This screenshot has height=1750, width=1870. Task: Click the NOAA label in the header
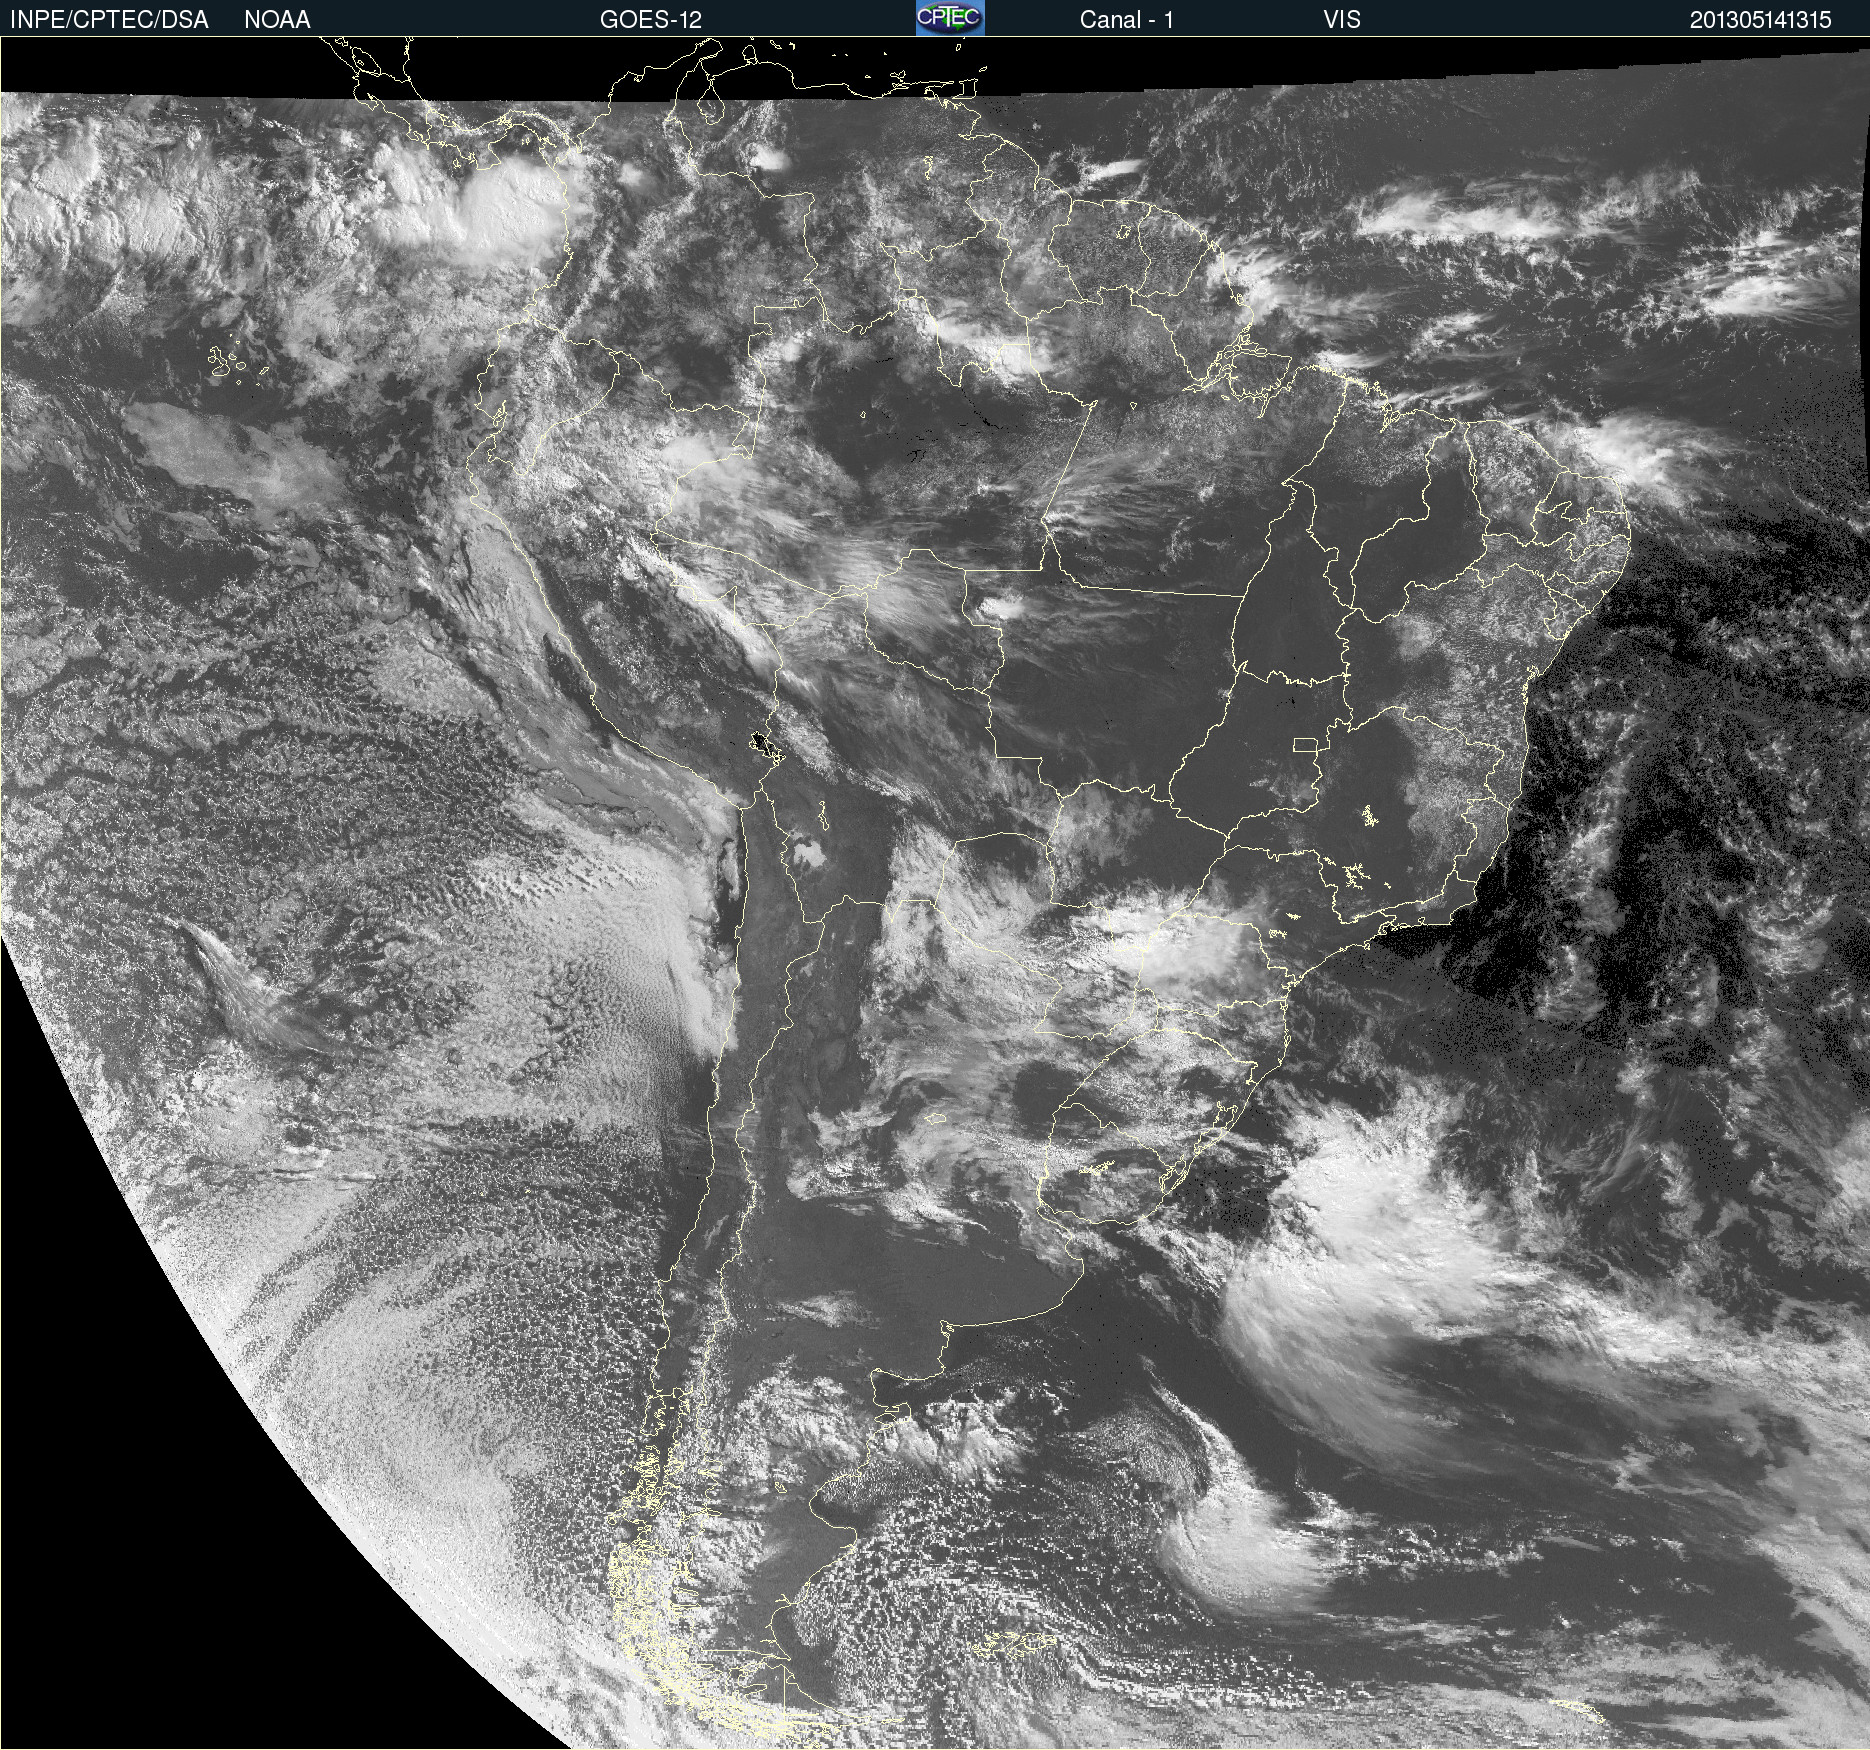pos(277,20)
